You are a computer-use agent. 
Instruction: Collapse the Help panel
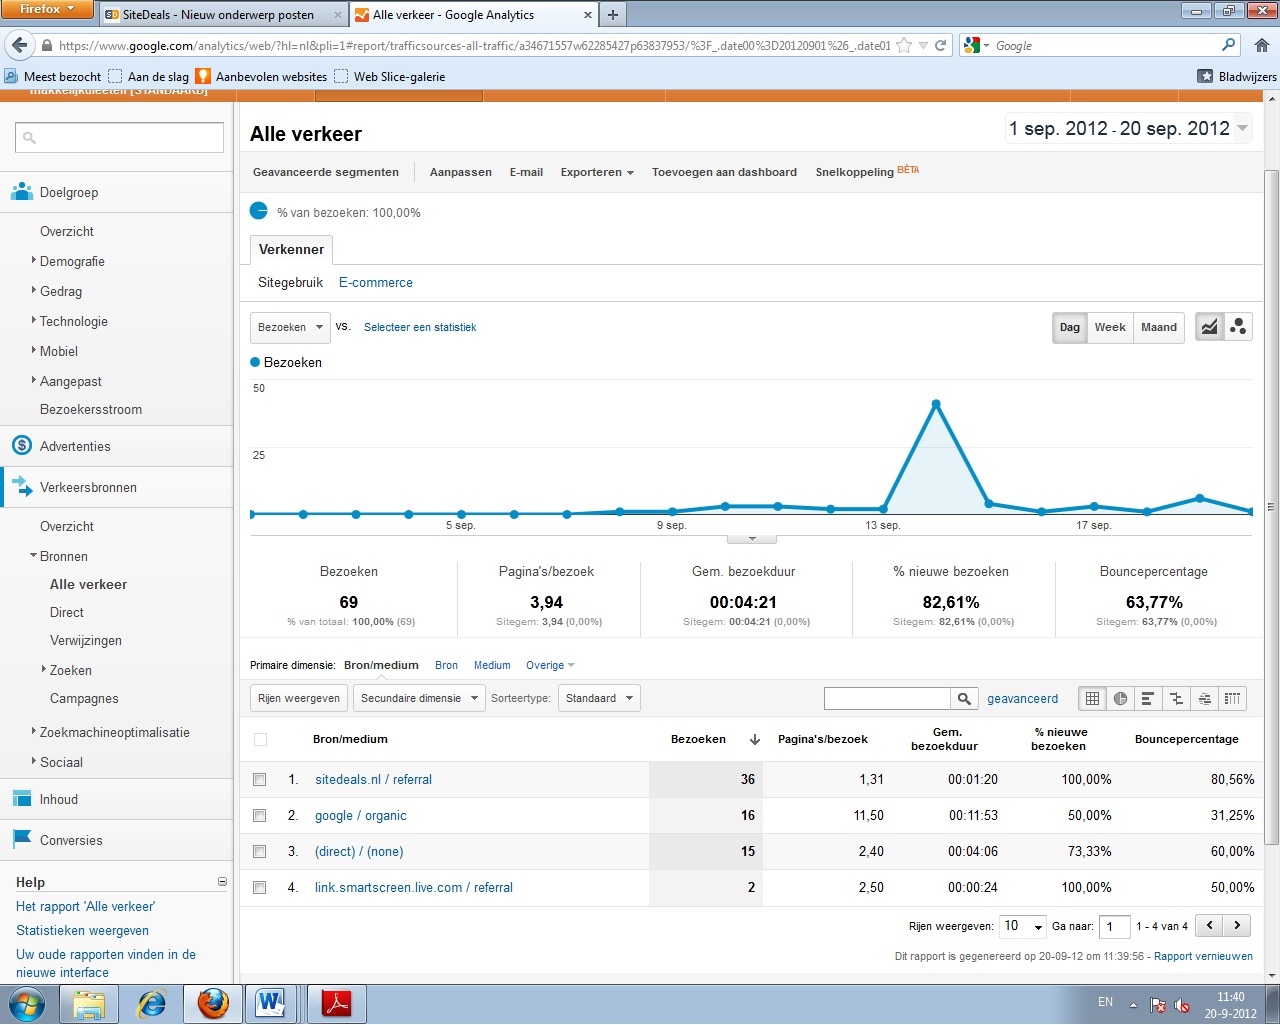click(222, 882)
